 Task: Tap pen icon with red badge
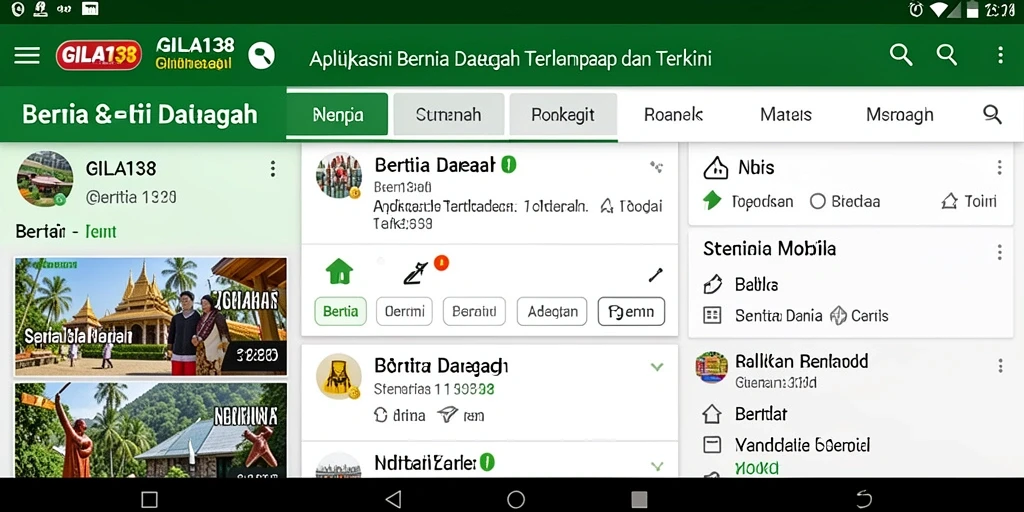coord(415,273)
